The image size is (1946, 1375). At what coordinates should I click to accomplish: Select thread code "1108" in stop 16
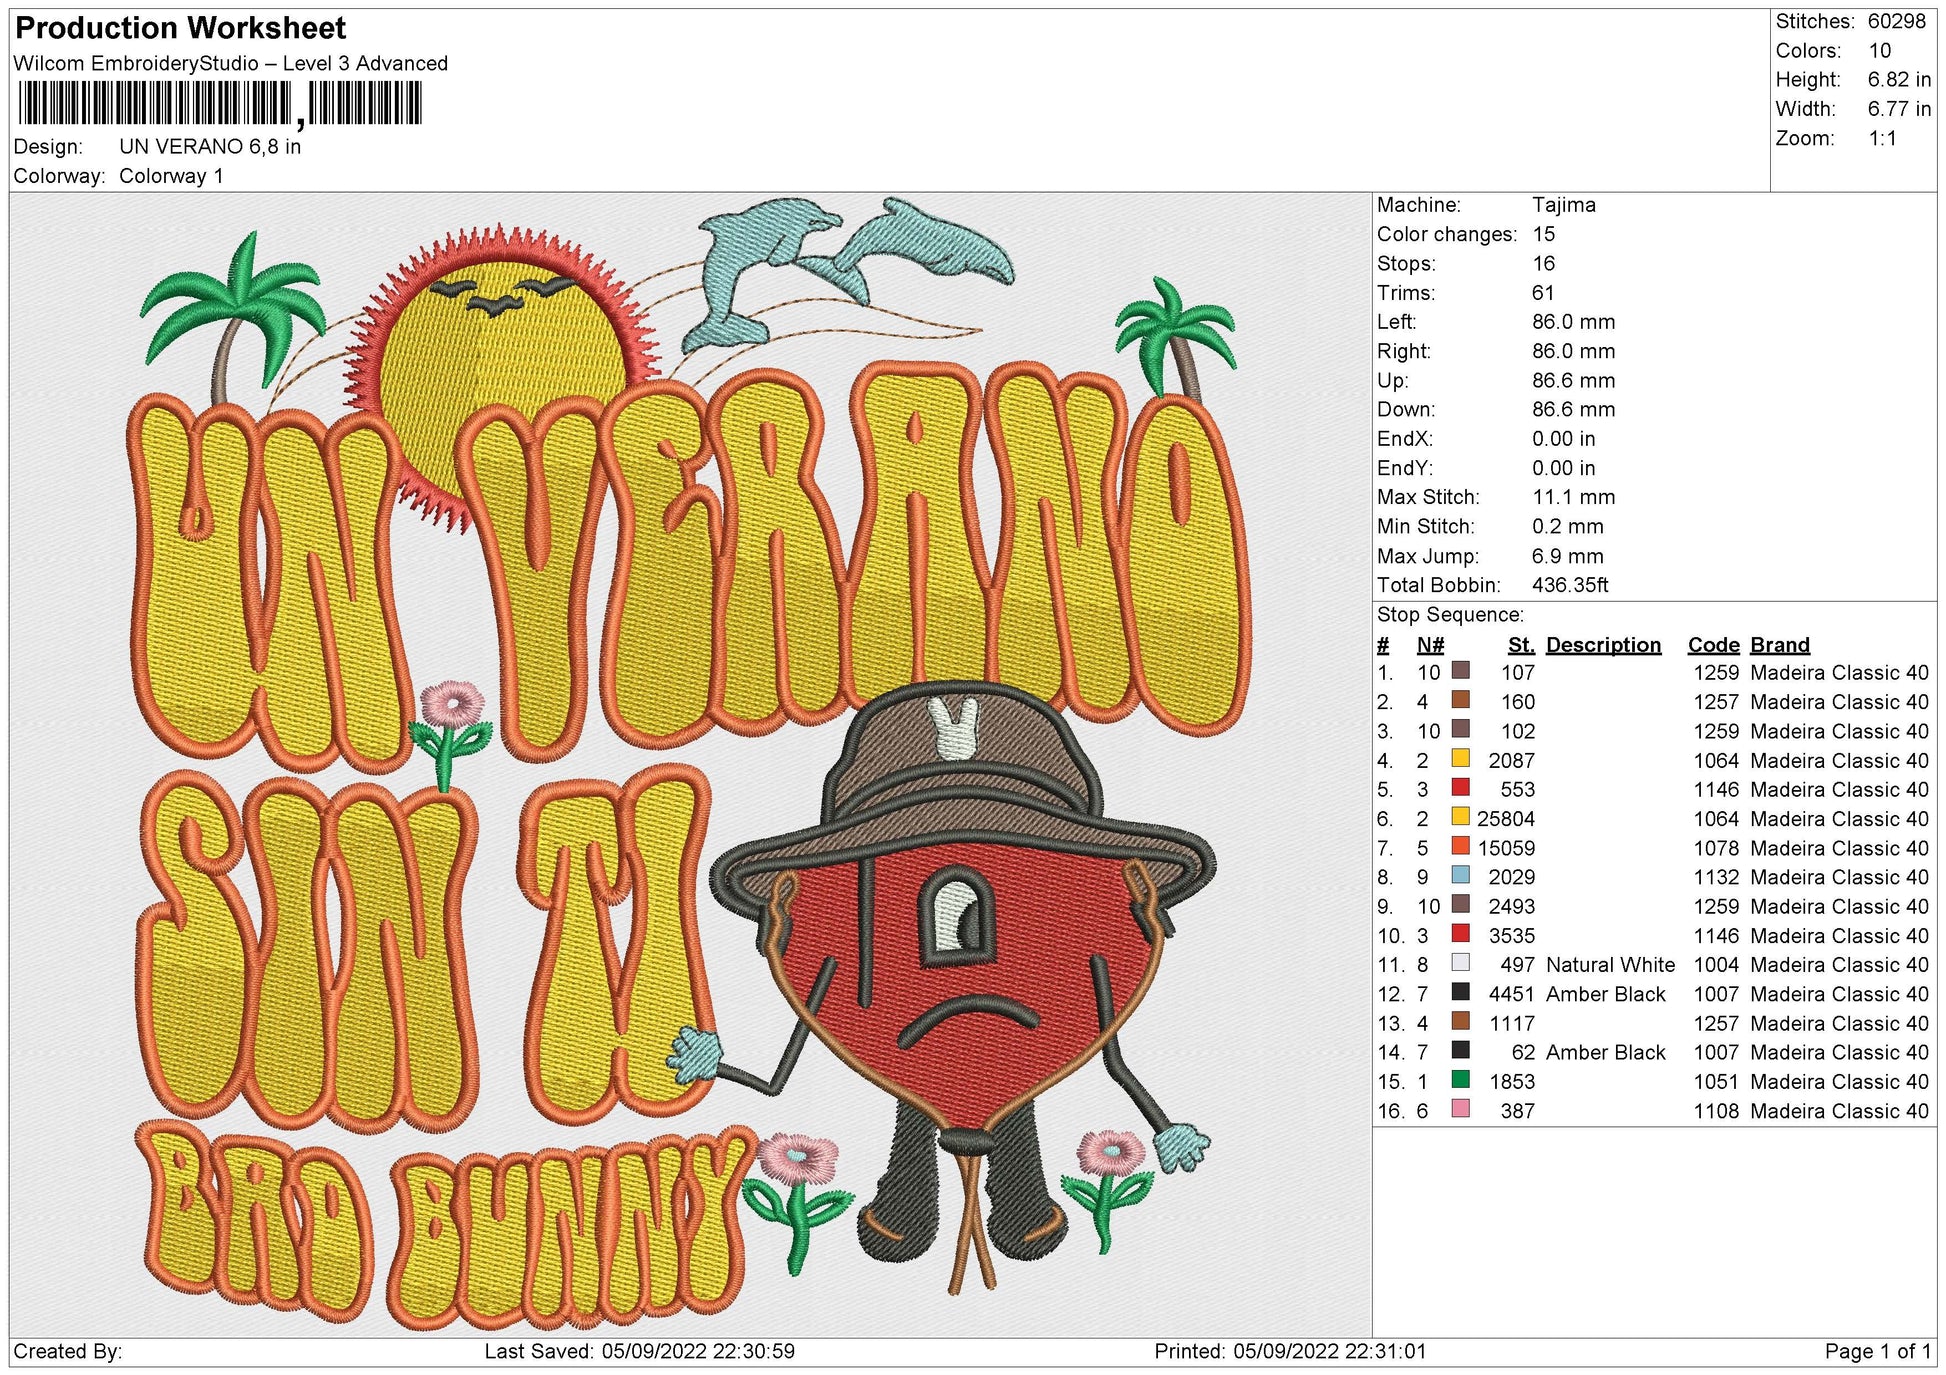tap(1716, 1111)
